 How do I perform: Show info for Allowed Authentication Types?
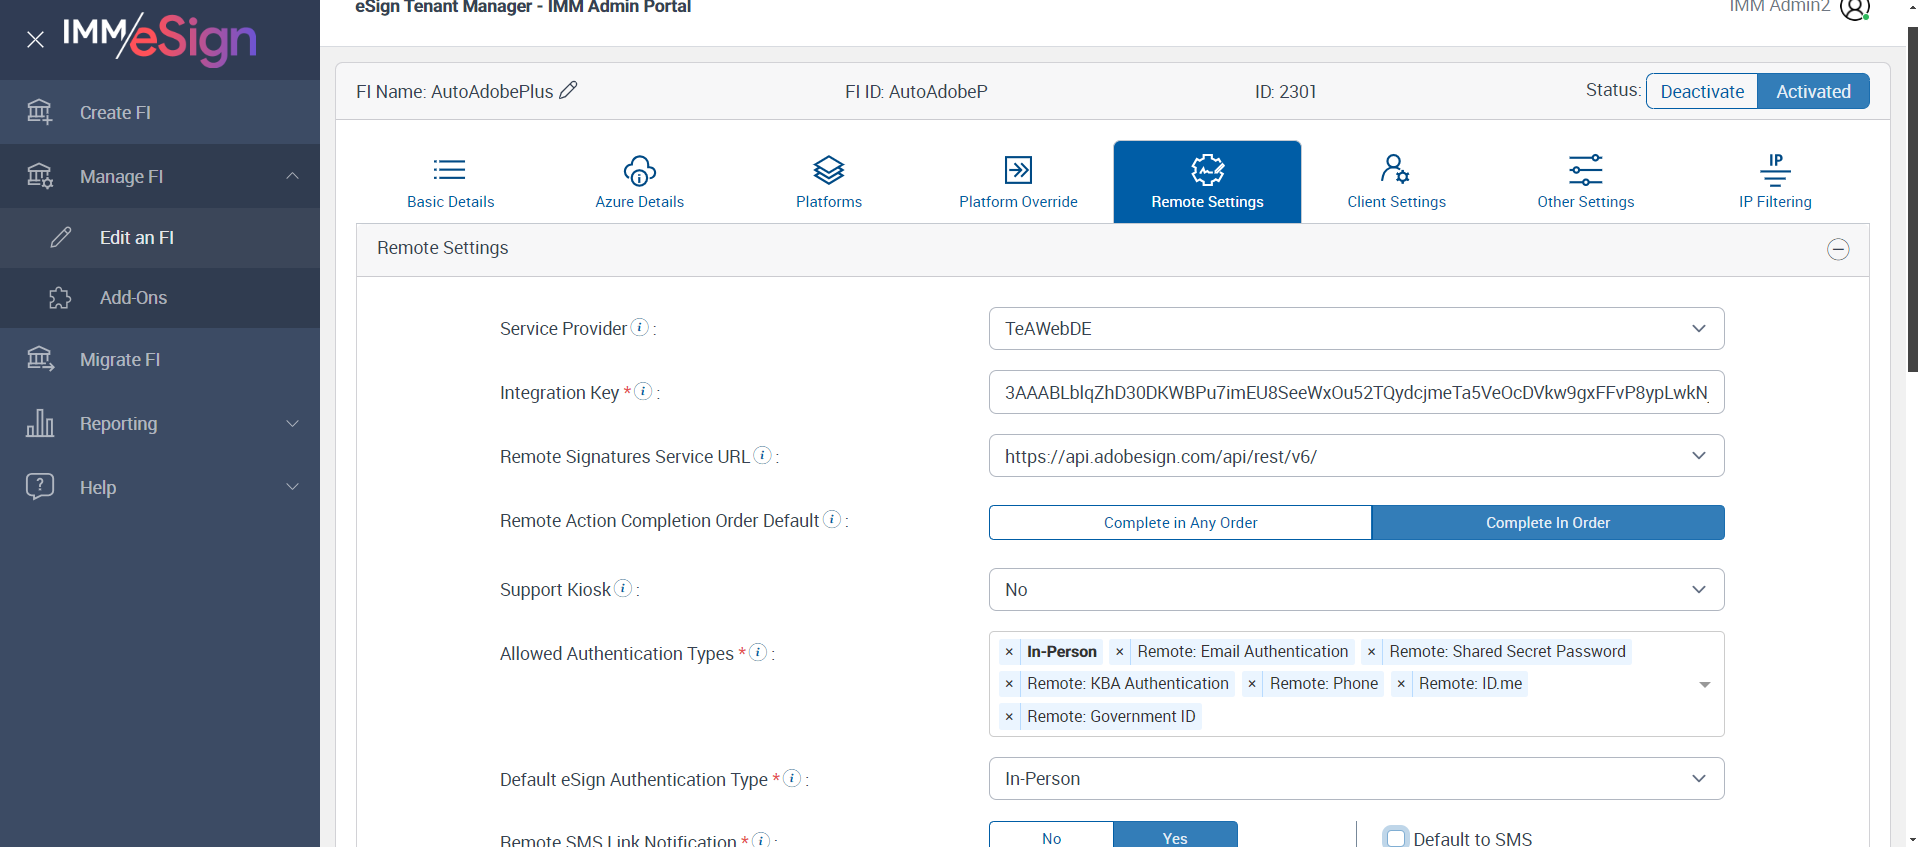[758, 652]
